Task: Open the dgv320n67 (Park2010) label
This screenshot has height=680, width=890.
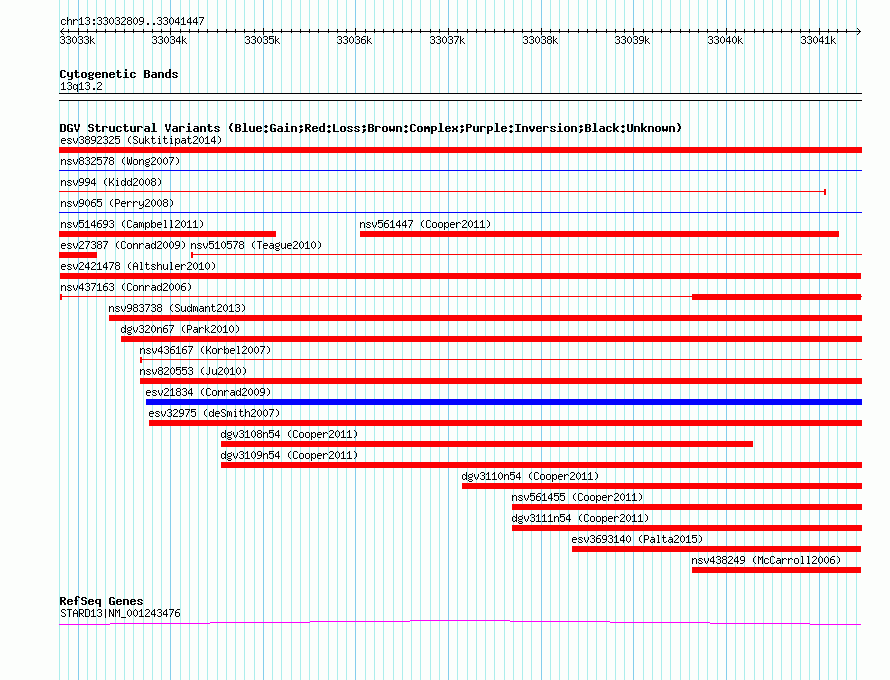Action: tap(180, 329)
